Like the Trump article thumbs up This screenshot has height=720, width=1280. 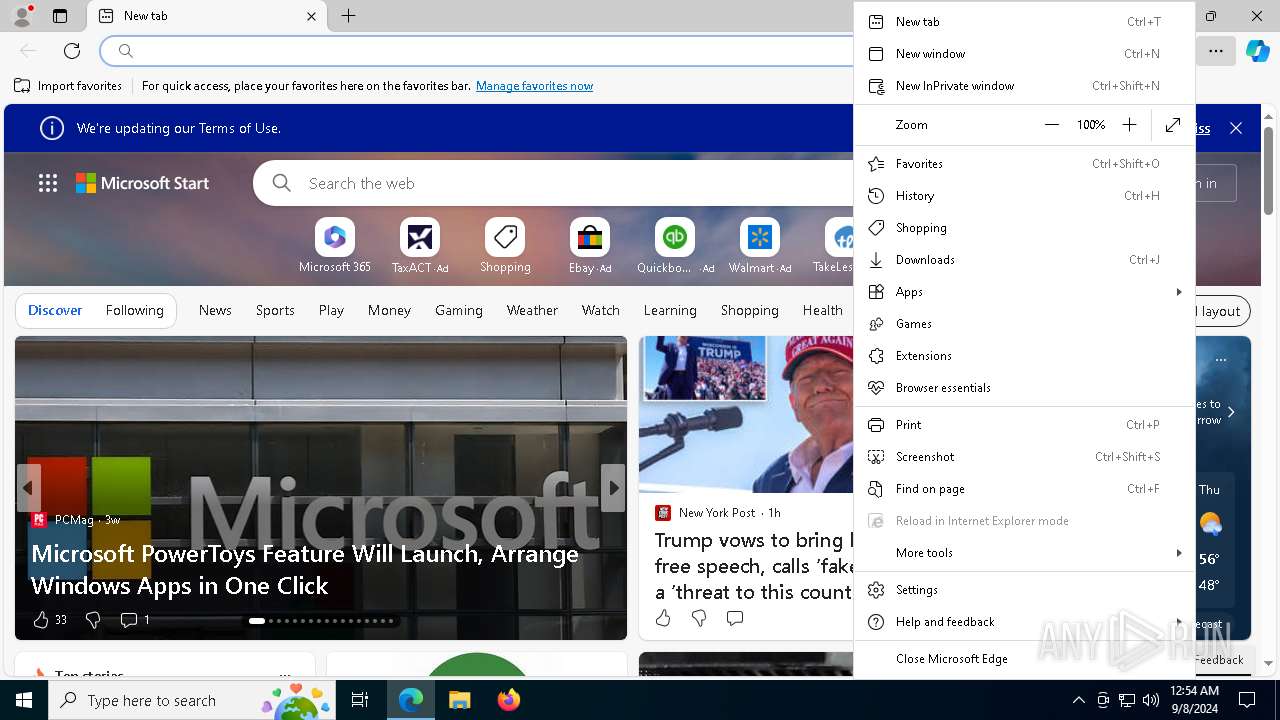[x=663, y=618]
